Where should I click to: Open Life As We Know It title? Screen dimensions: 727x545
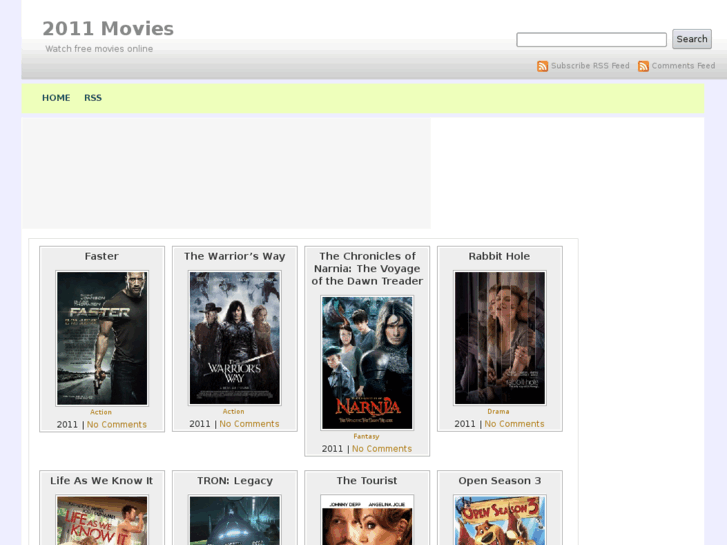102,481
